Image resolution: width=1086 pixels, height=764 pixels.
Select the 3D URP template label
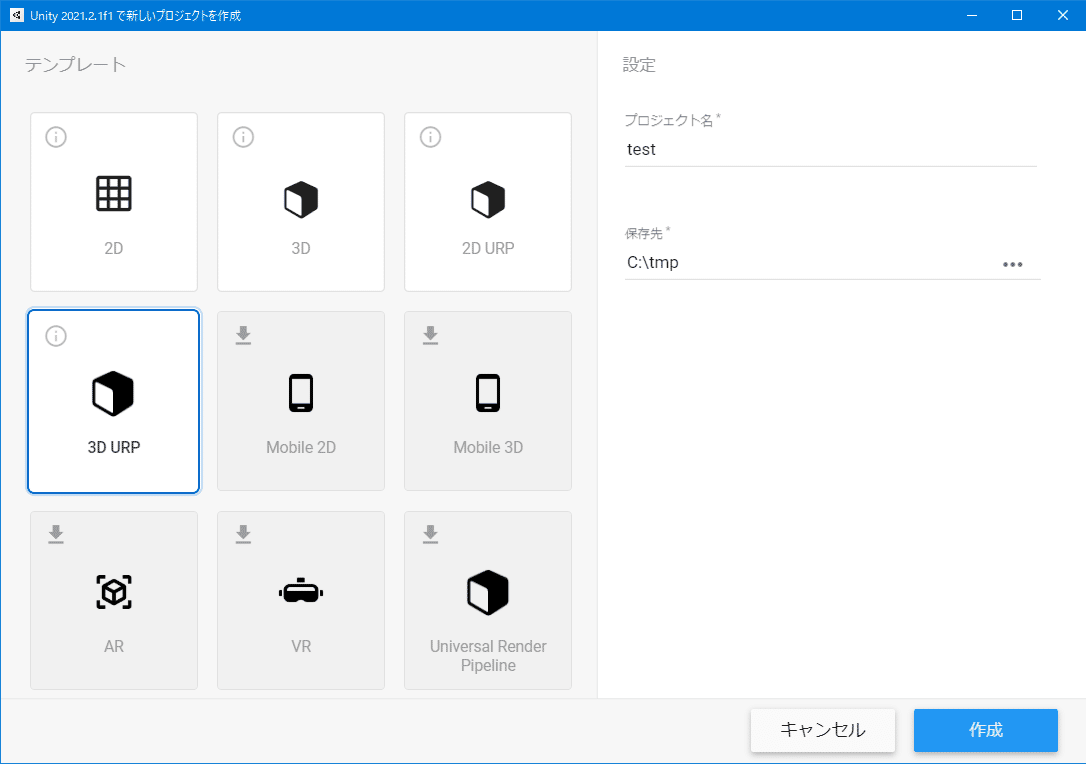point(114,447)
